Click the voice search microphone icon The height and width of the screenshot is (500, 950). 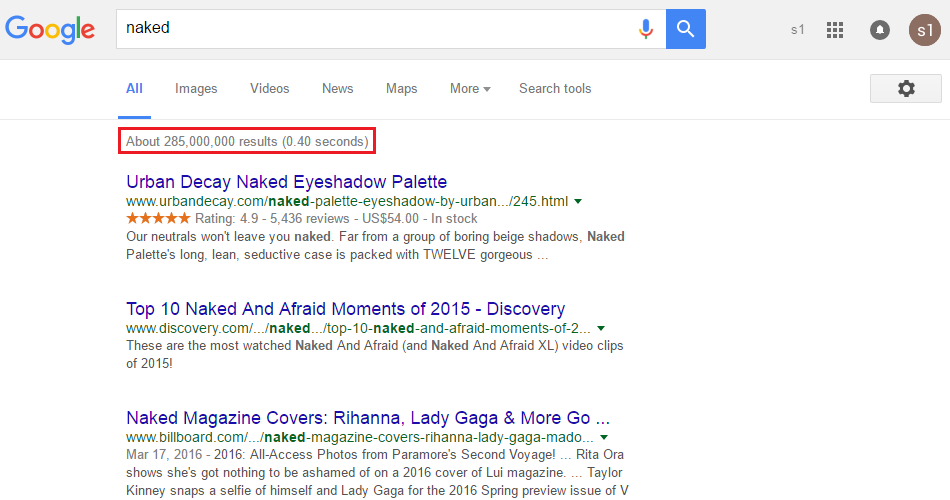[646, 29]
